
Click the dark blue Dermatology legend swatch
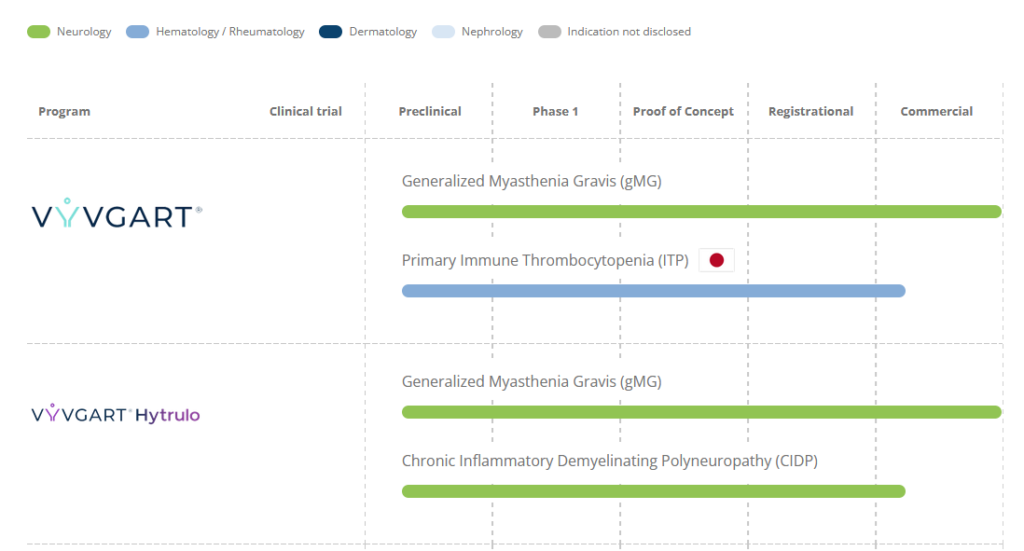[330, 32]
